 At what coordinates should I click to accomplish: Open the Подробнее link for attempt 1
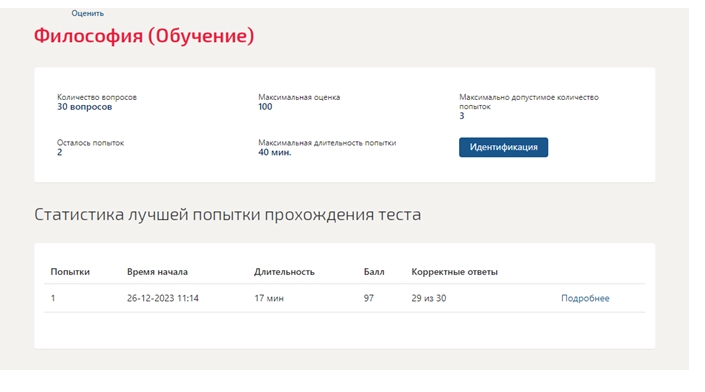click(585, 298)
